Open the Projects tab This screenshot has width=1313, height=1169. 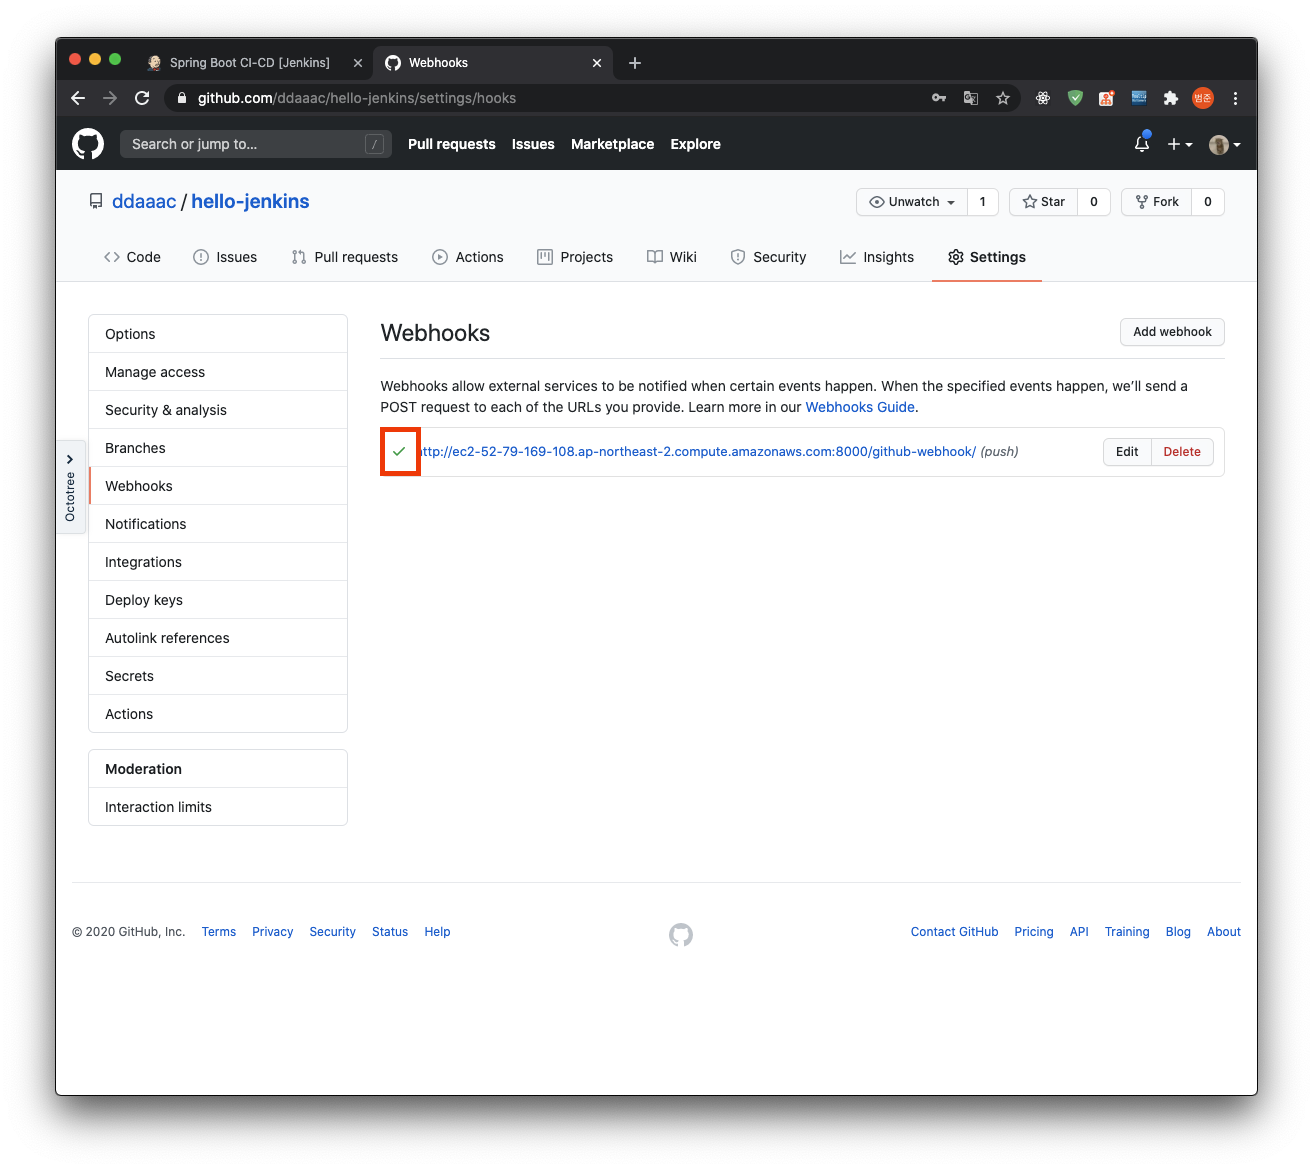click(575, 257)
